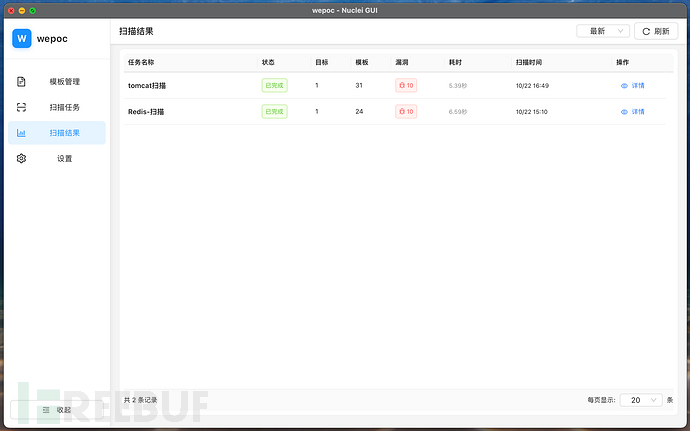Click the eye icon in Redis-扫描 row
Image resolution: width=690 pixels, height=431 pixels.
coord(624,112)
